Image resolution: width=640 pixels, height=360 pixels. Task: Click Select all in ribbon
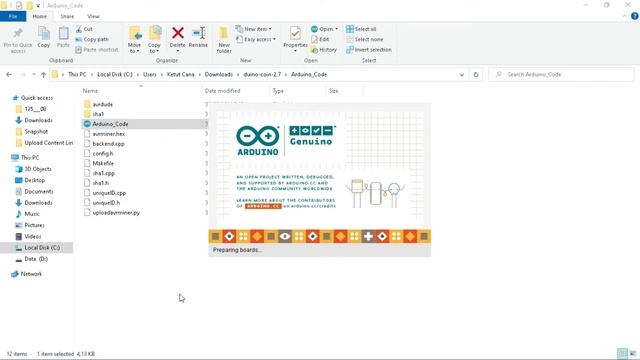(x=361, y=29)
